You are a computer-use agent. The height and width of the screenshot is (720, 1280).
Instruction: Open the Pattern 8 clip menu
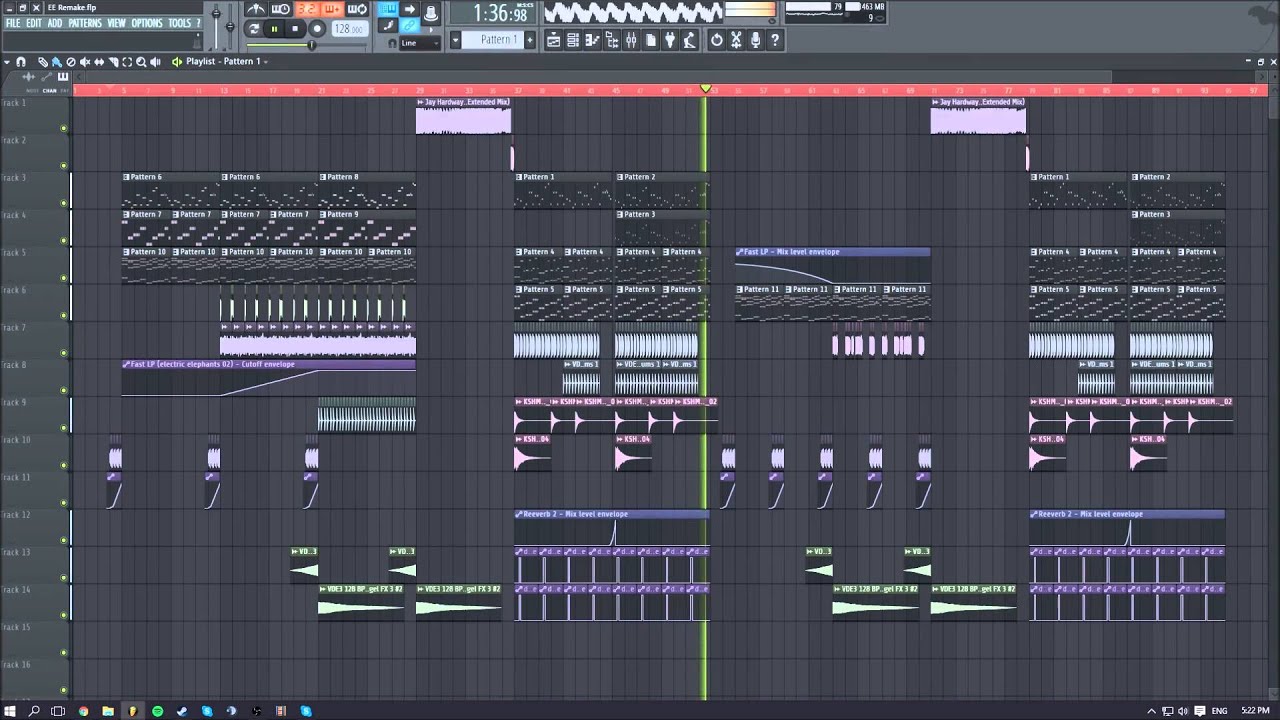coord(324,177)
